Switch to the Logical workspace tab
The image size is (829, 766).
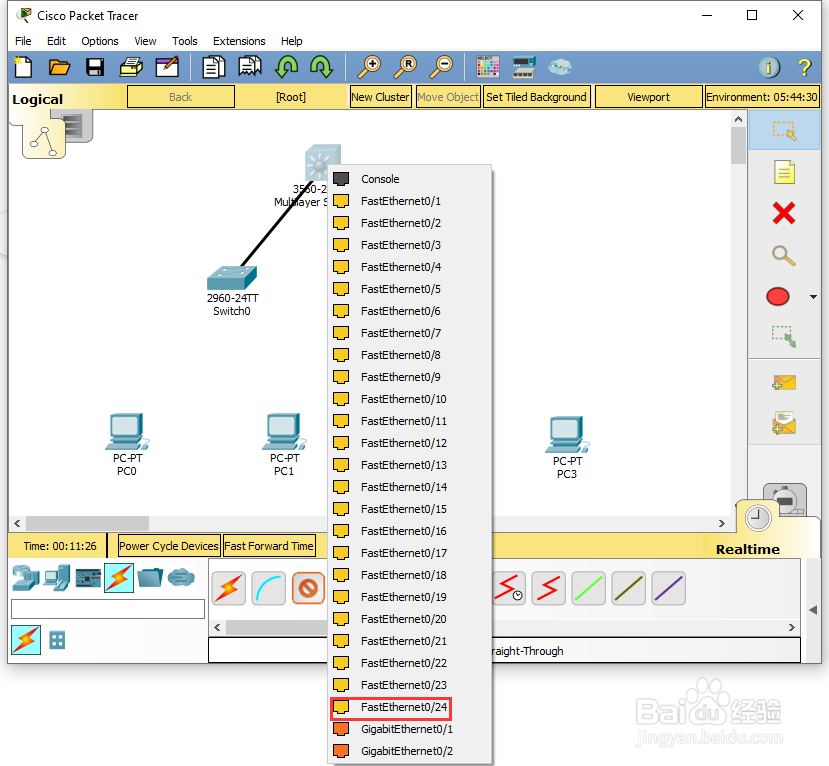[x=38, y=99]
